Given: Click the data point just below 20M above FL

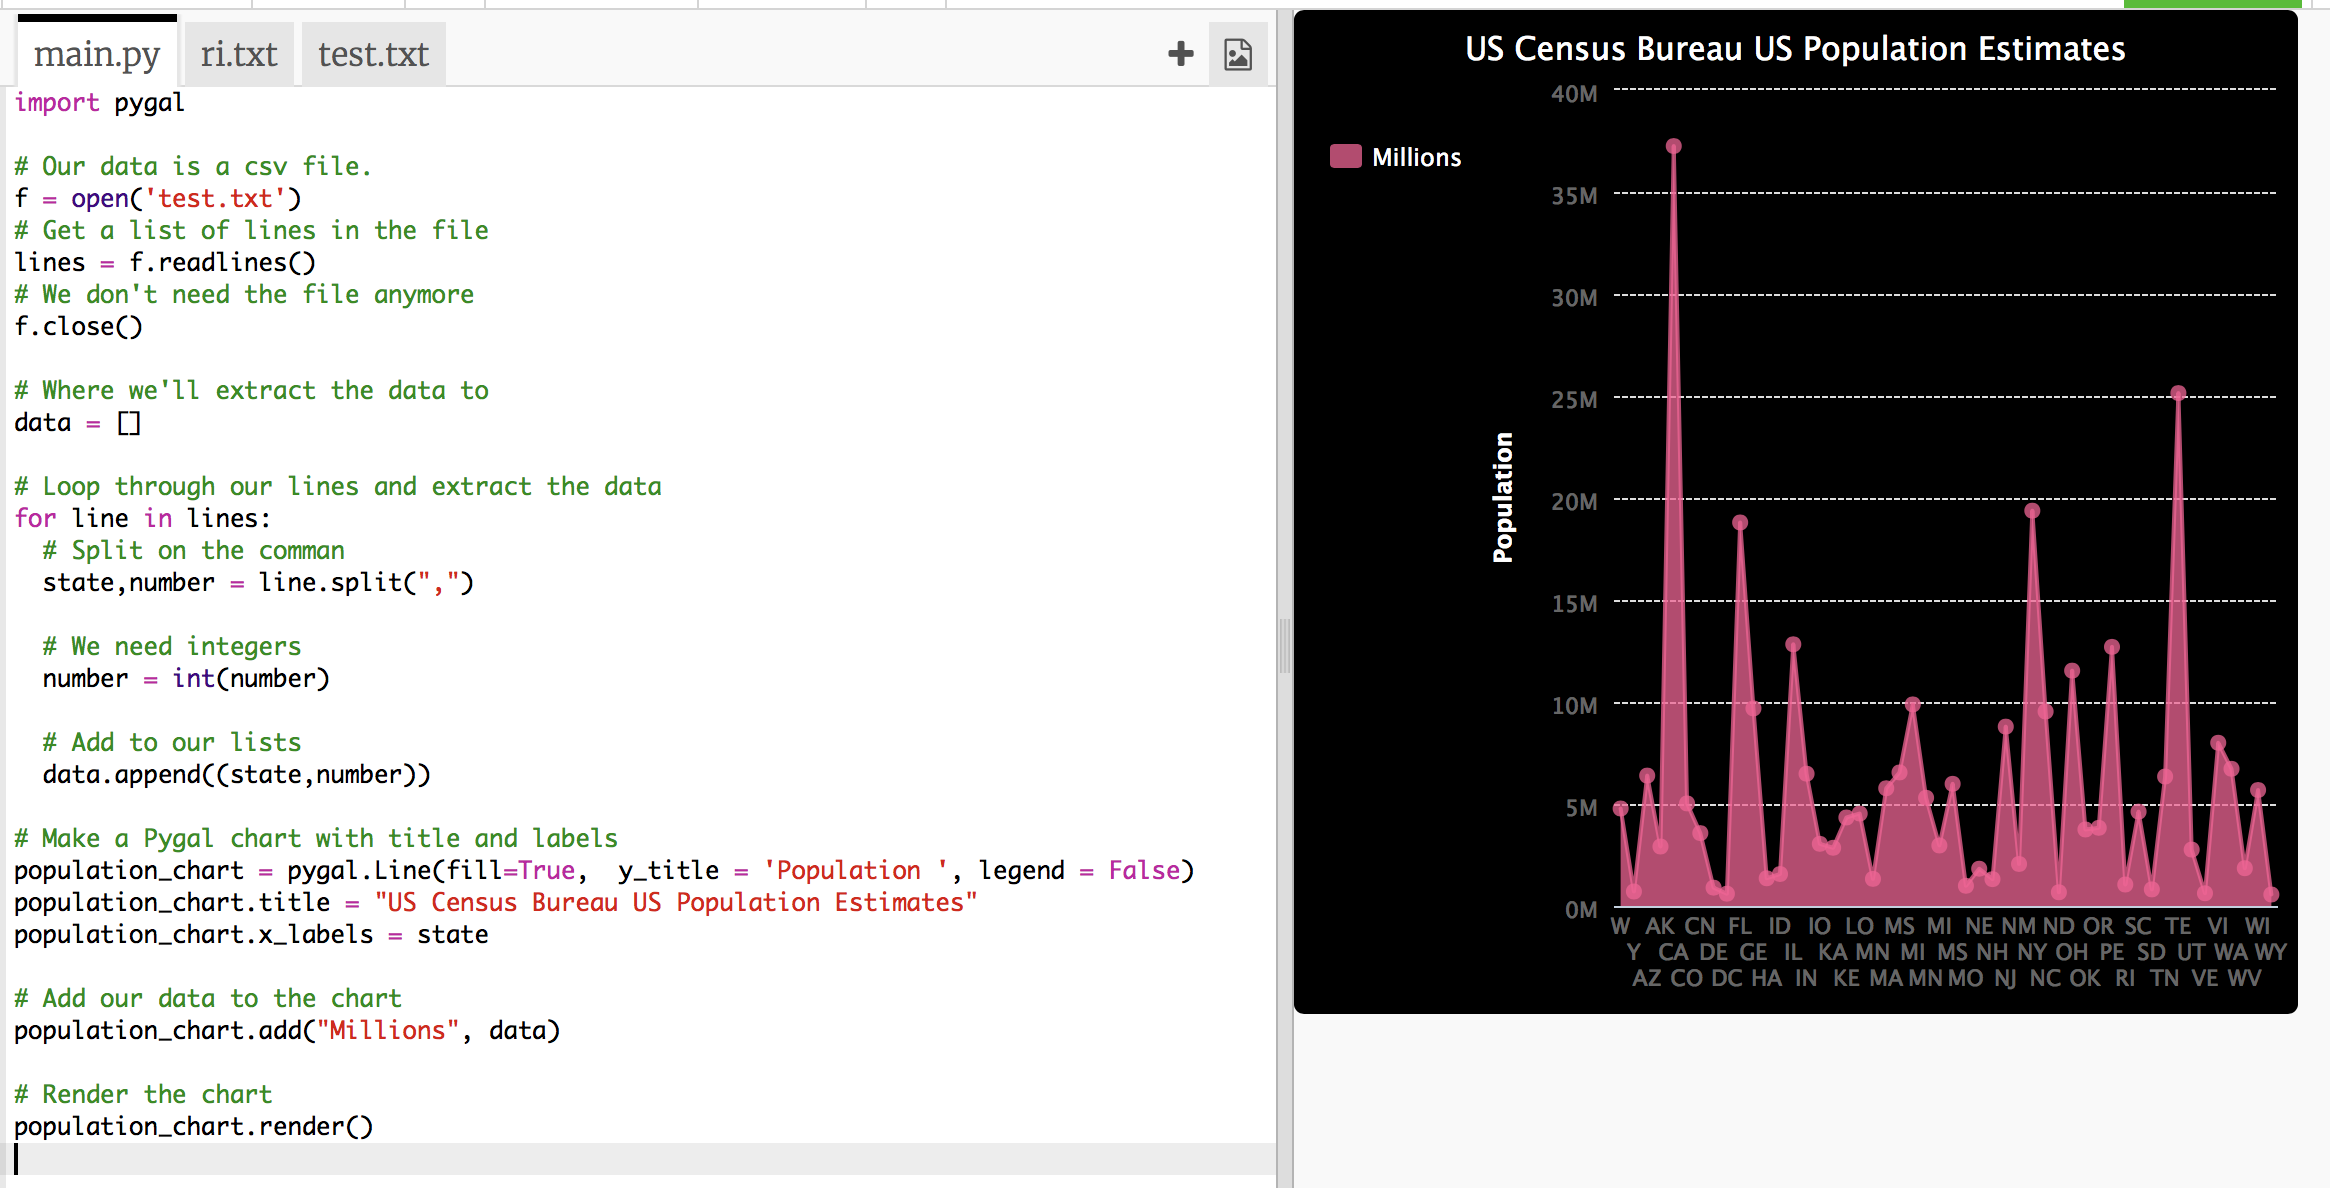Looking at the screenshot, I should (x=1740, y=522).
